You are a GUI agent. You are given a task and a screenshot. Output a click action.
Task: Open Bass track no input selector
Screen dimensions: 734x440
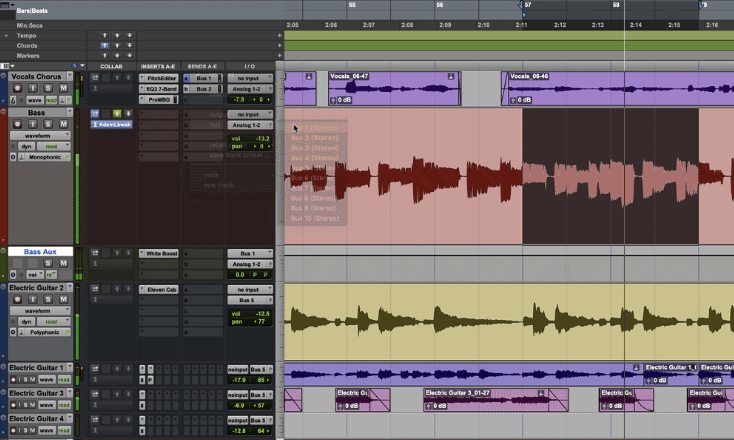(x=250, y=114)
